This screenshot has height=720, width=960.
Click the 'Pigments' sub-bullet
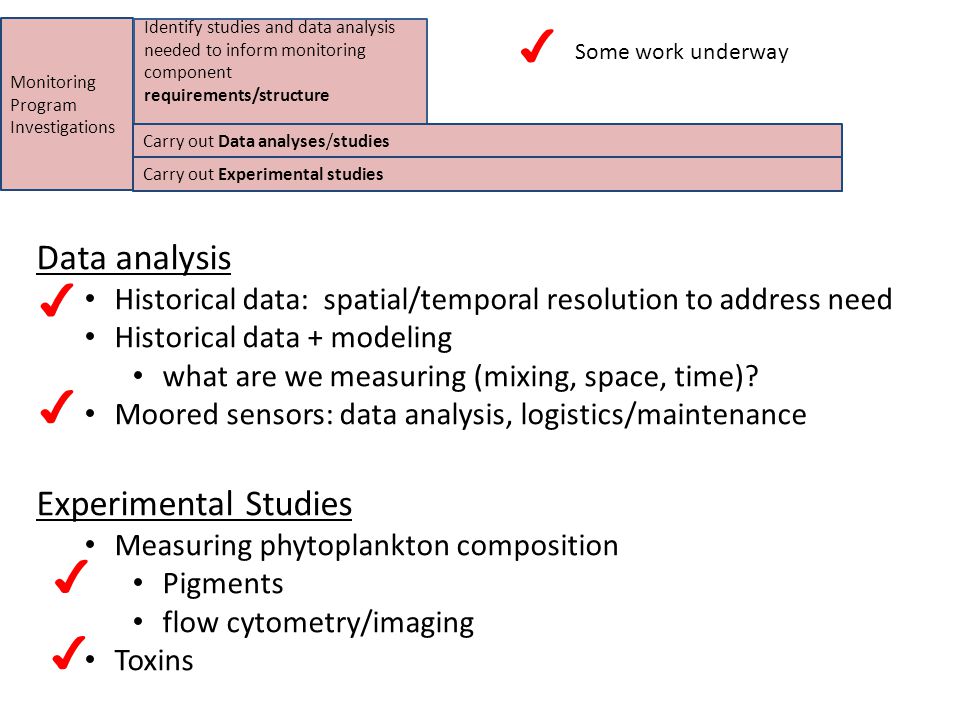pyautogui.click(x=223, y=584)
